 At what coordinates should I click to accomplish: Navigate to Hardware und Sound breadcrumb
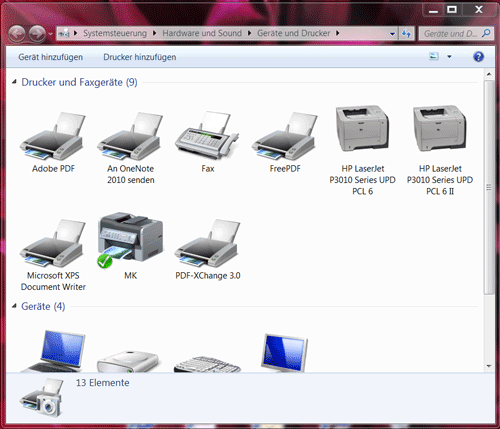[202, 33]
